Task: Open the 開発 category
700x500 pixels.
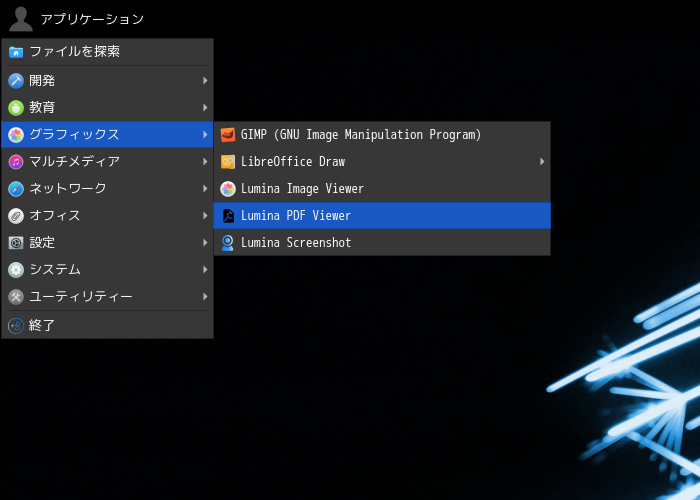Action: (x=108, y=81)
